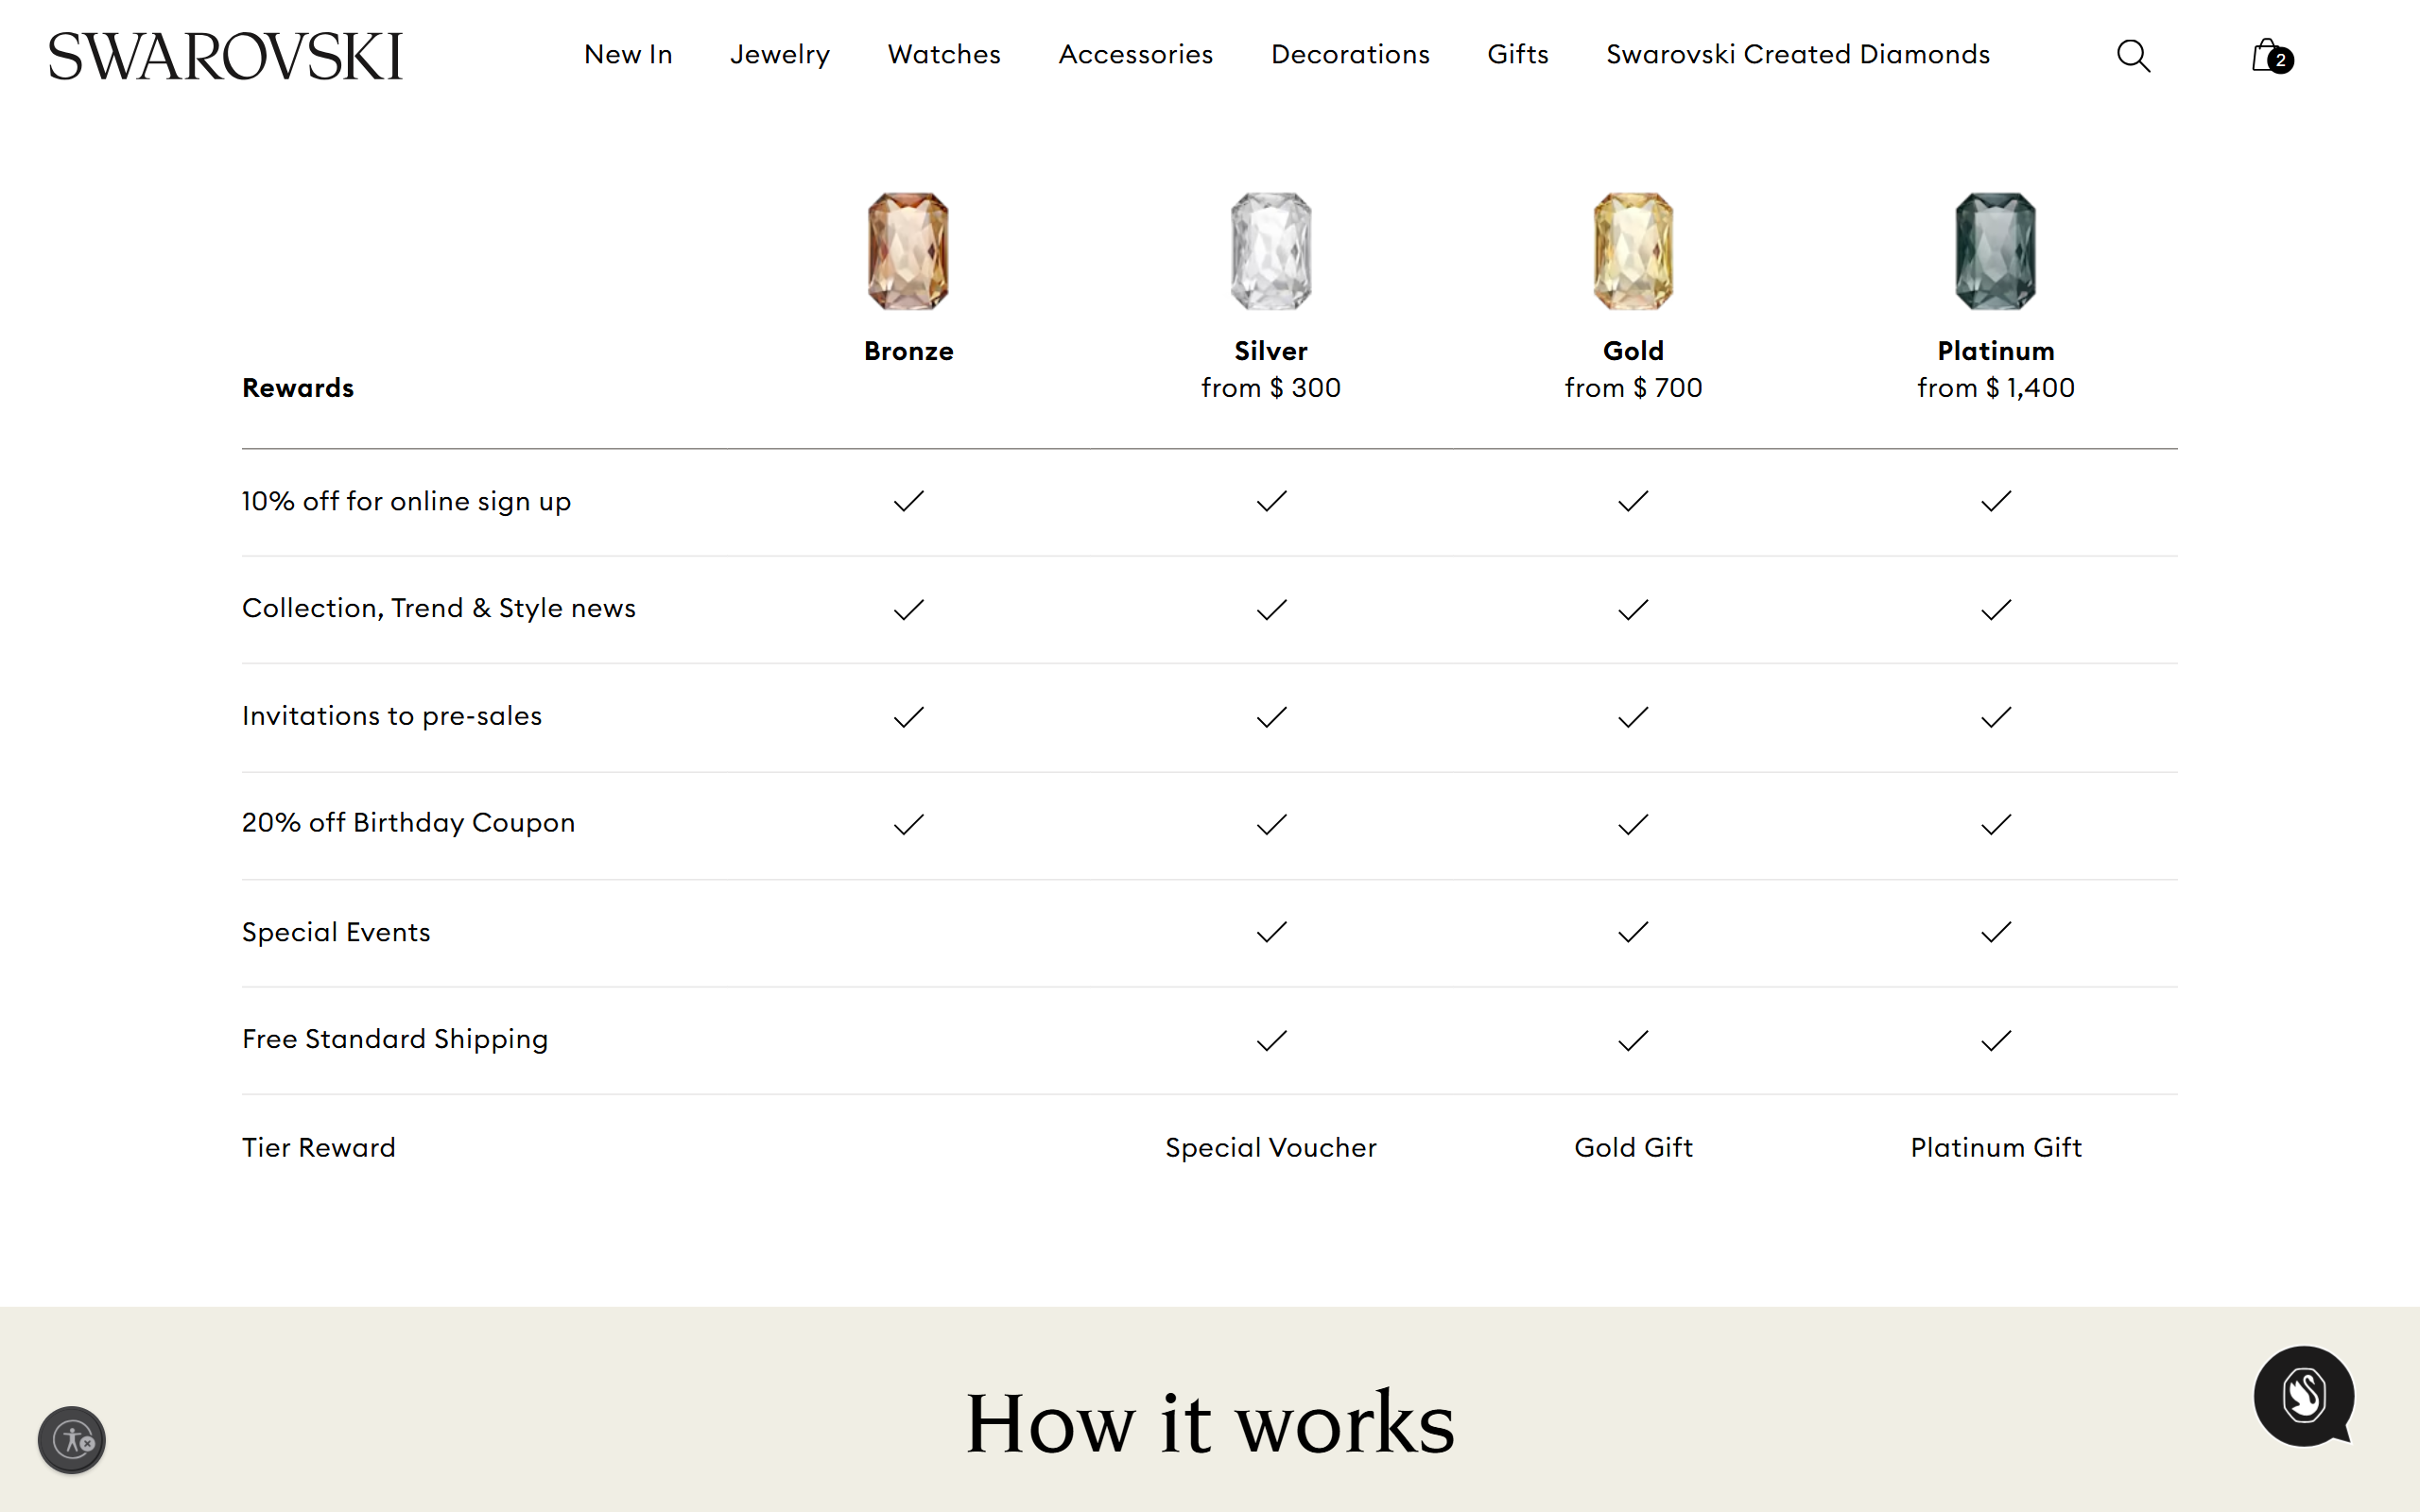Go to the Swarovski logo homepage
The height and width of the screenshot is (1512, 2420).
(225, 56)
